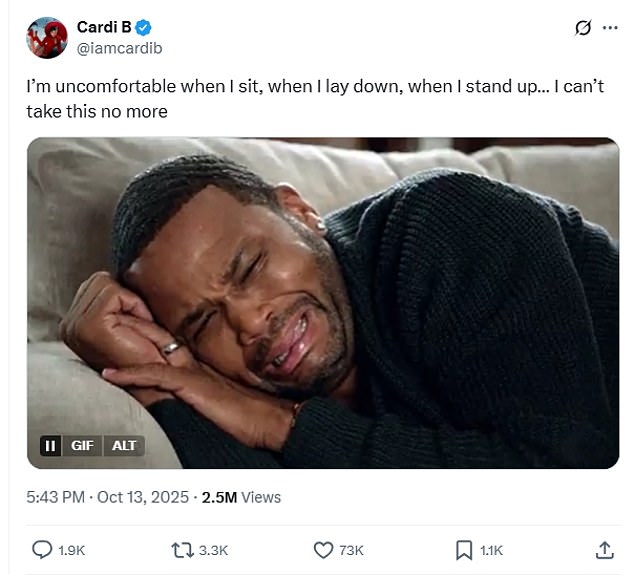Show the ALT image description
Screen dimensions: 634x575
(124, 445)
